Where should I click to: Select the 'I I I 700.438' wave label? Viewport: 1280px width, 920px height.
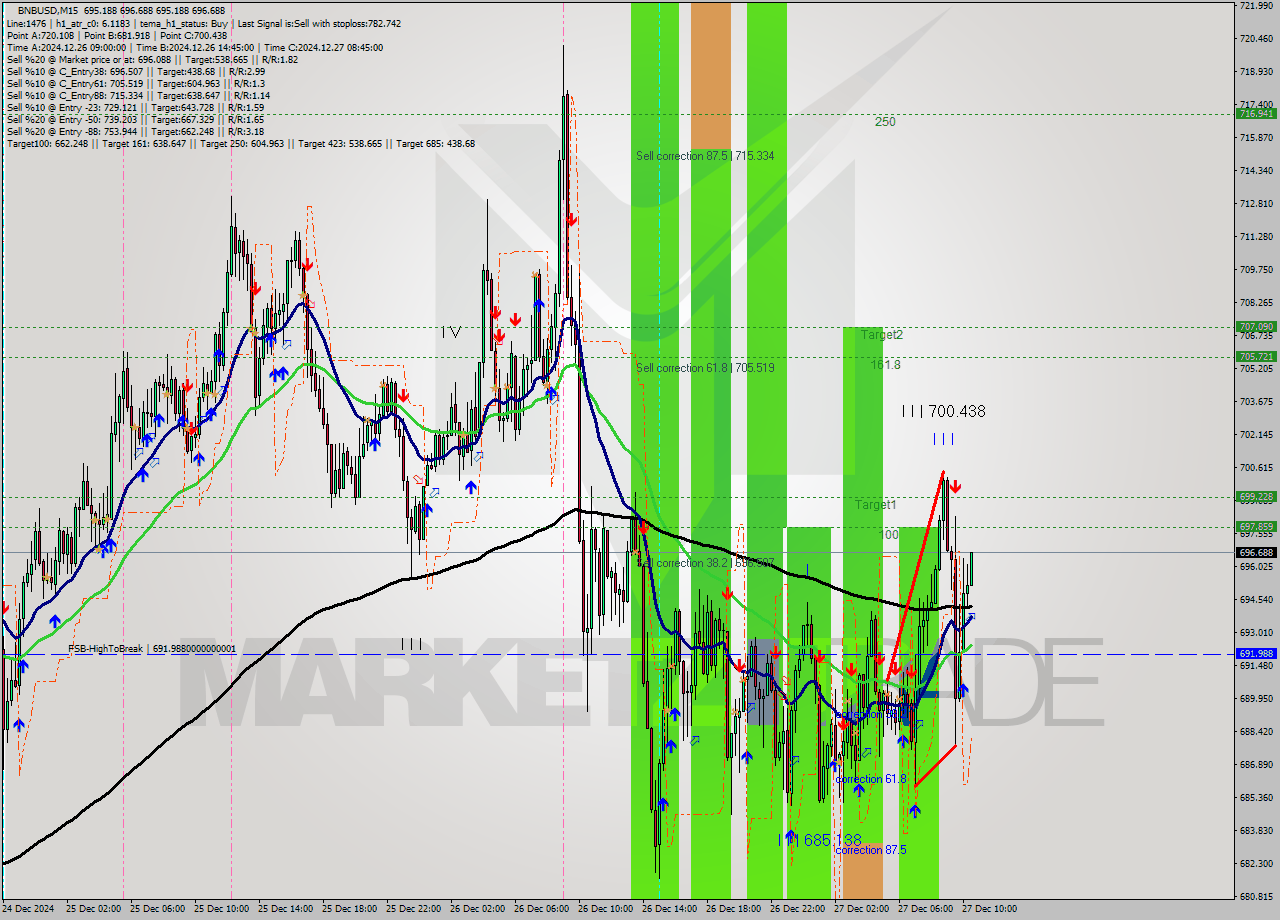tap(943, 411)
